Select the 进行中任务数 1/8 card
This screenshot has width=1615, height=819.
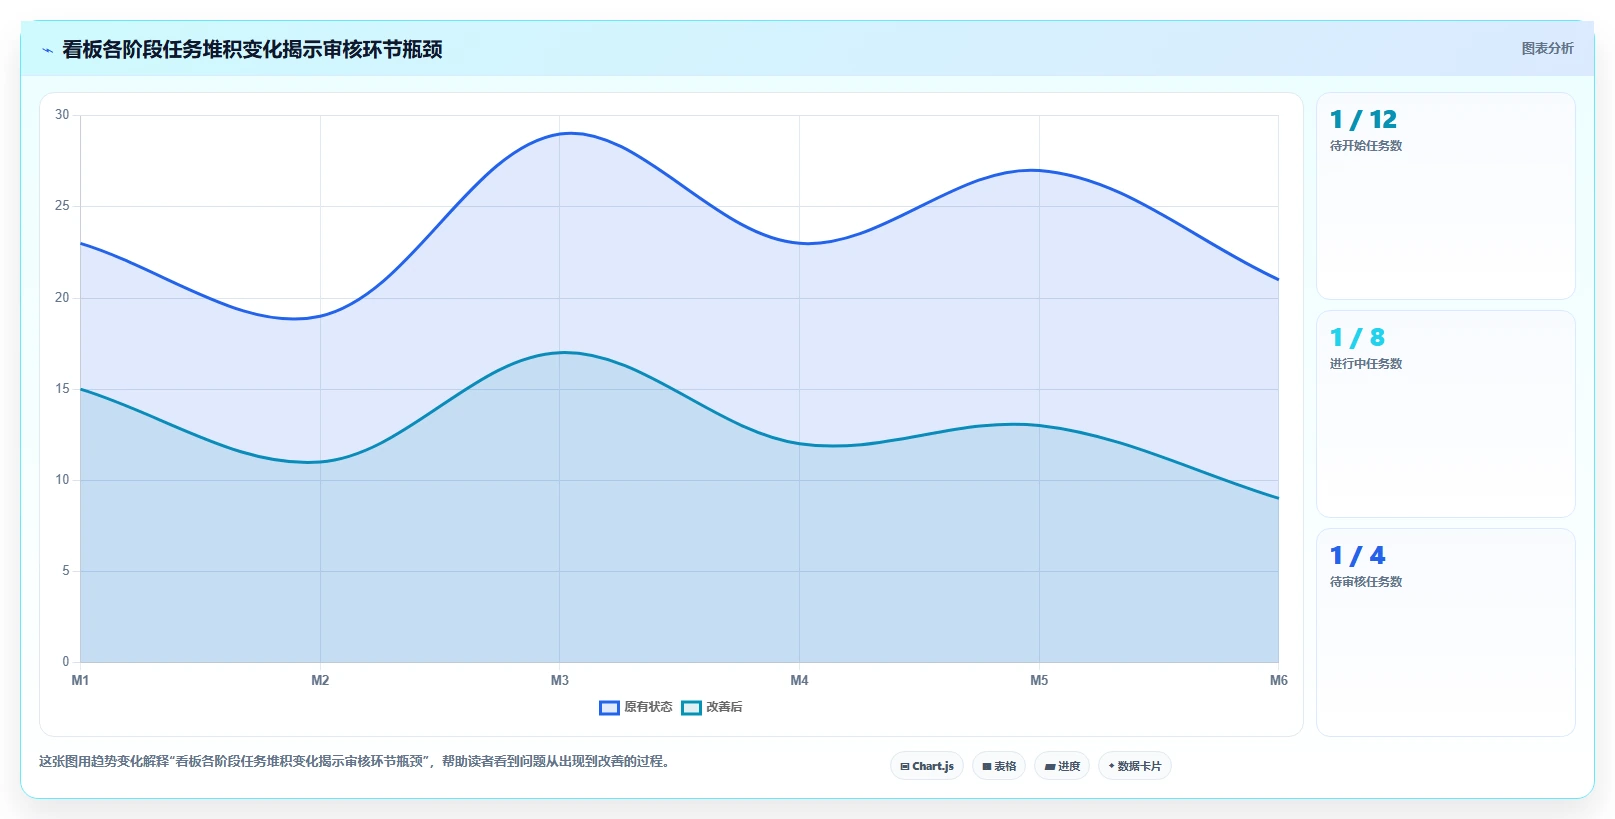(1446, 414)
